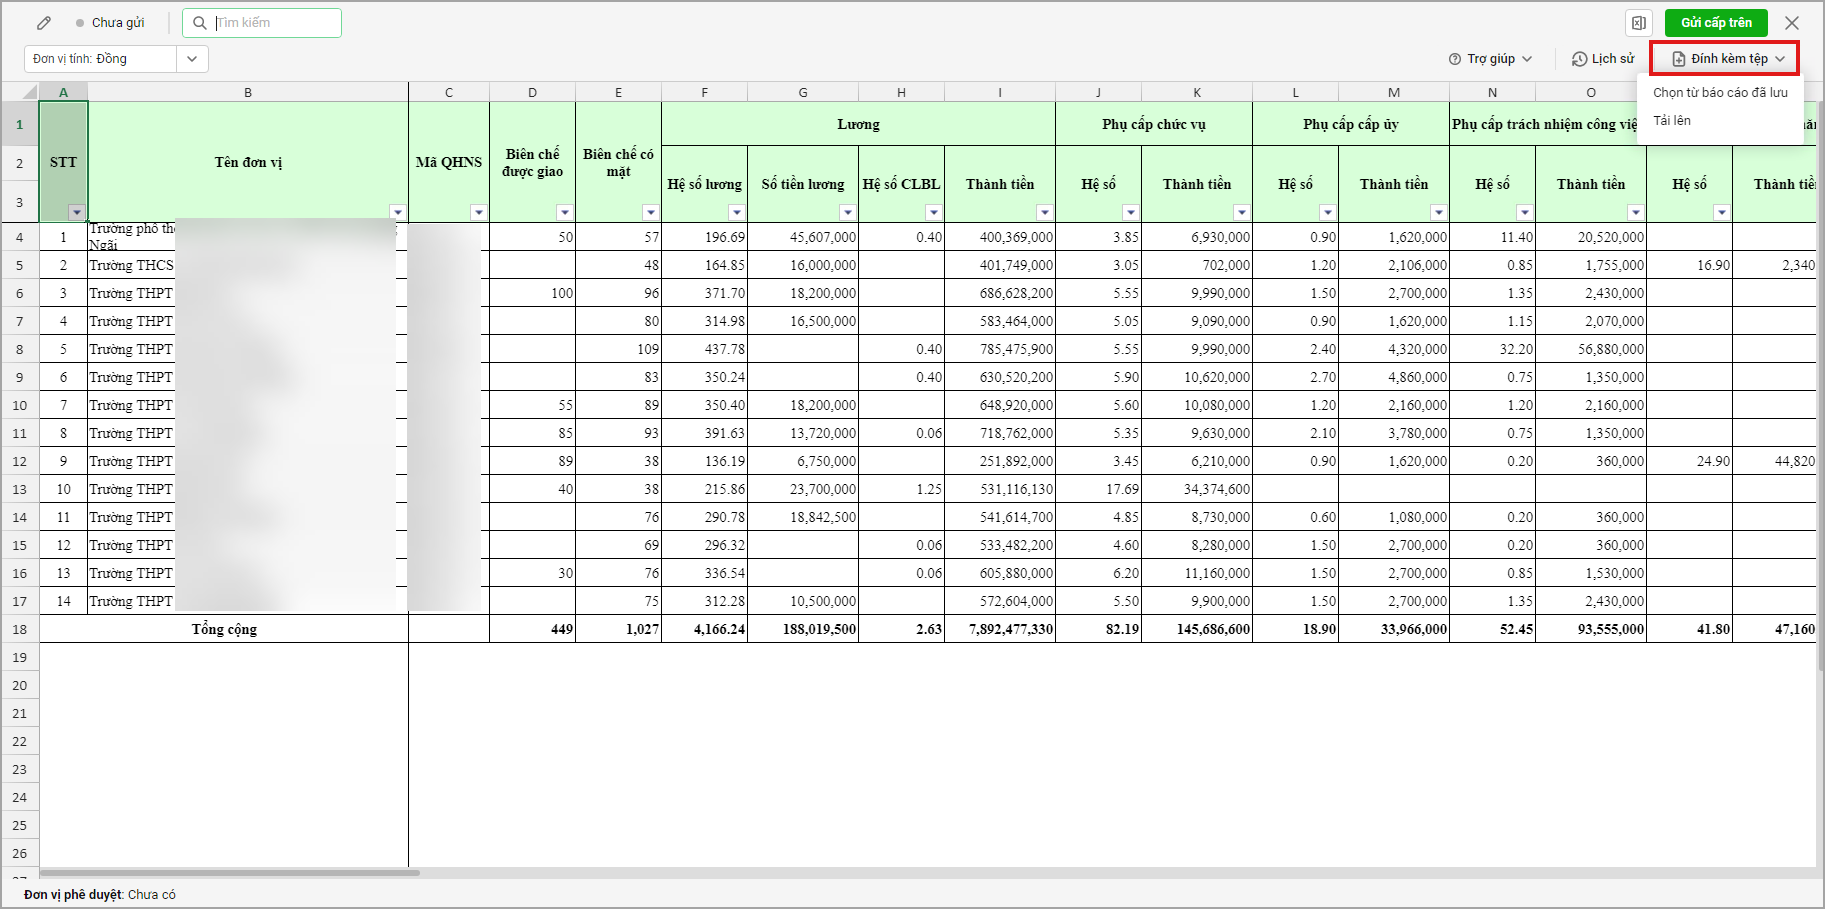Open filter arrow on Tên đơn vị column
This screenshot has width=1825, height=909.
(398, 212)
